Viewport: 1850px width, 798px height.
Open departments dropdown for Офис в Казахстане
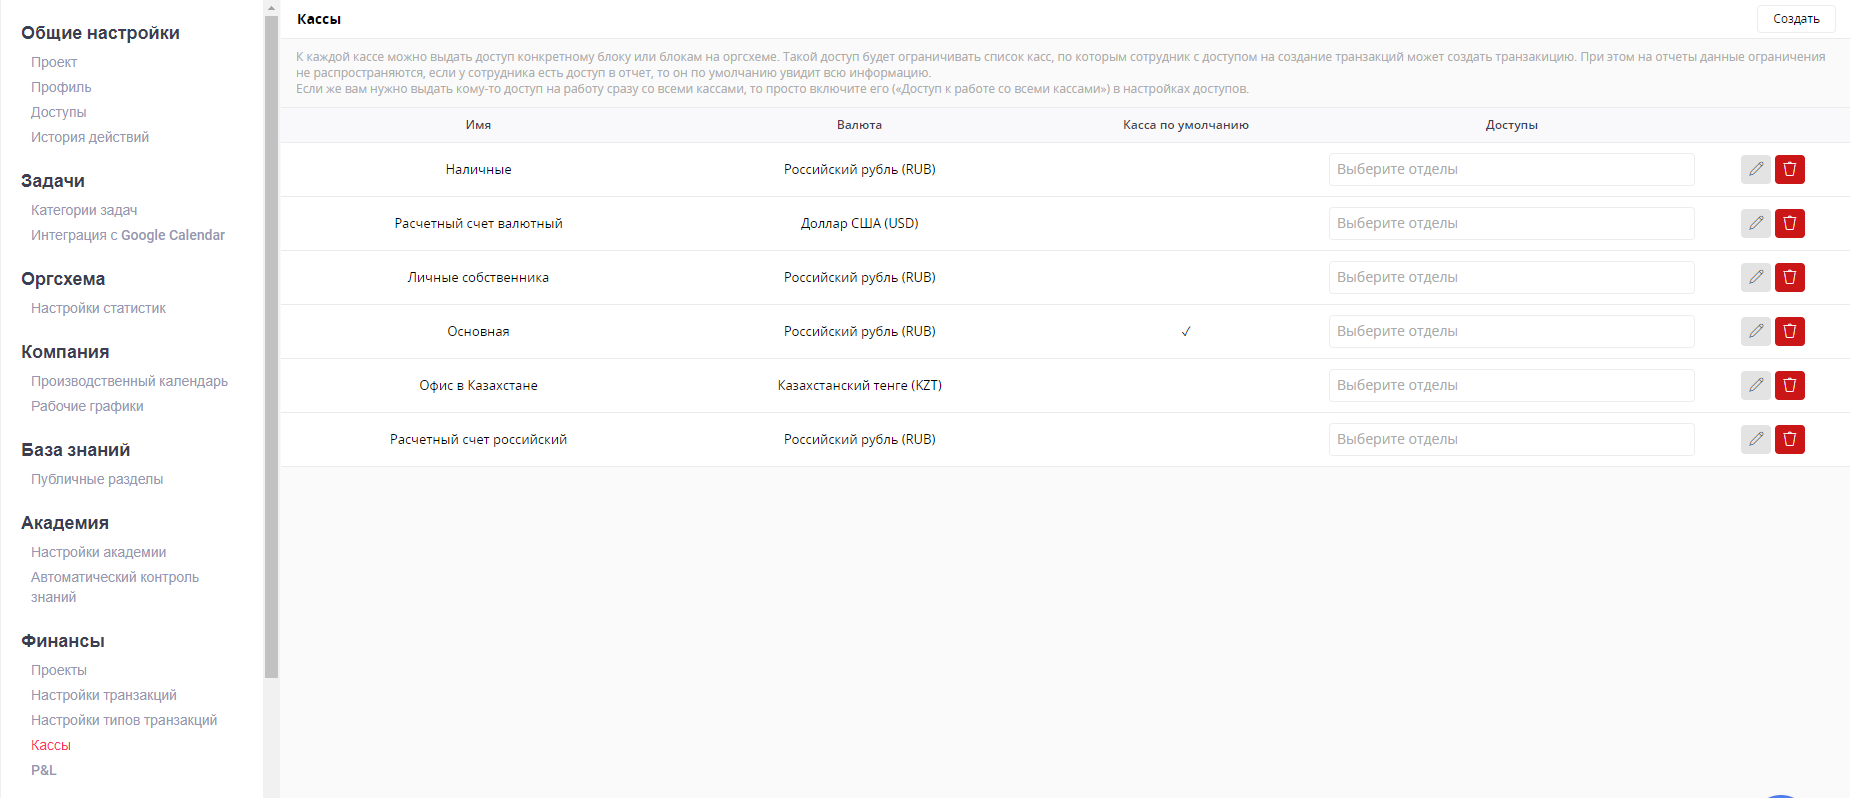(1510, 385)
